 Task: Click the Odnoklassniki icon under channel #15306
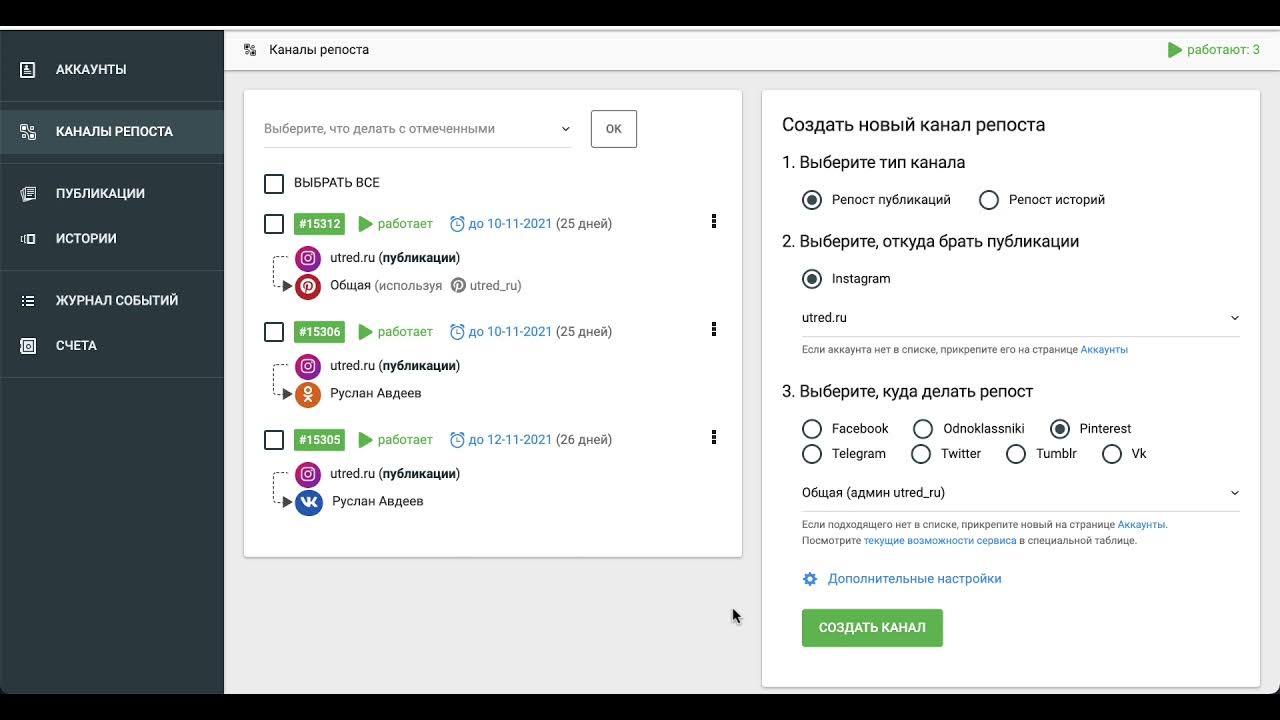(x=308, y=394)
